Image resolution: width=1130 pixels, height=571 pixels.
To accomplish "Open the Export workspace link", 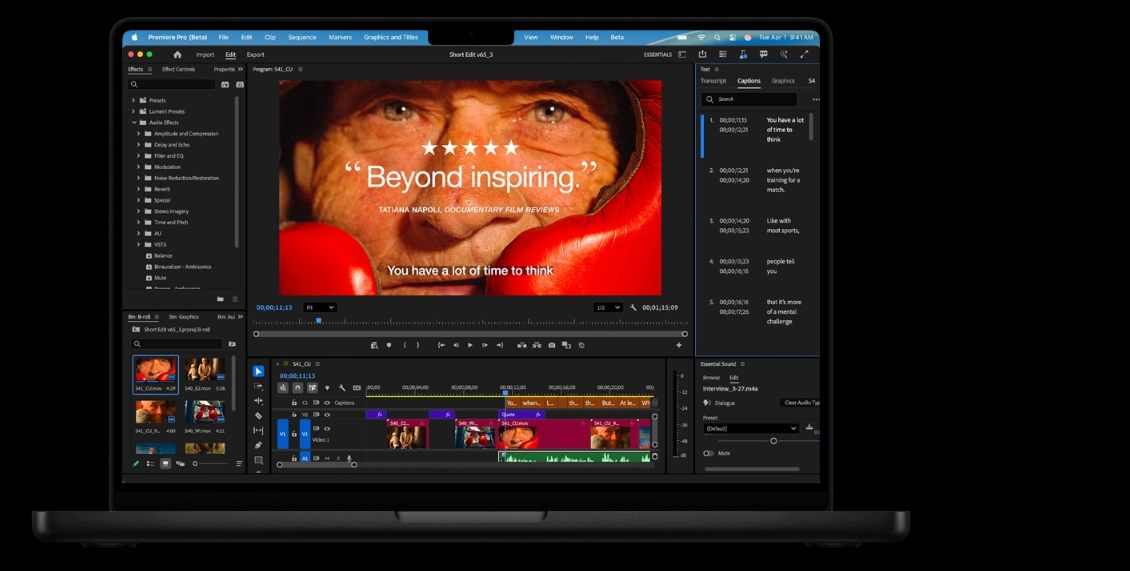I will point(255,54).
